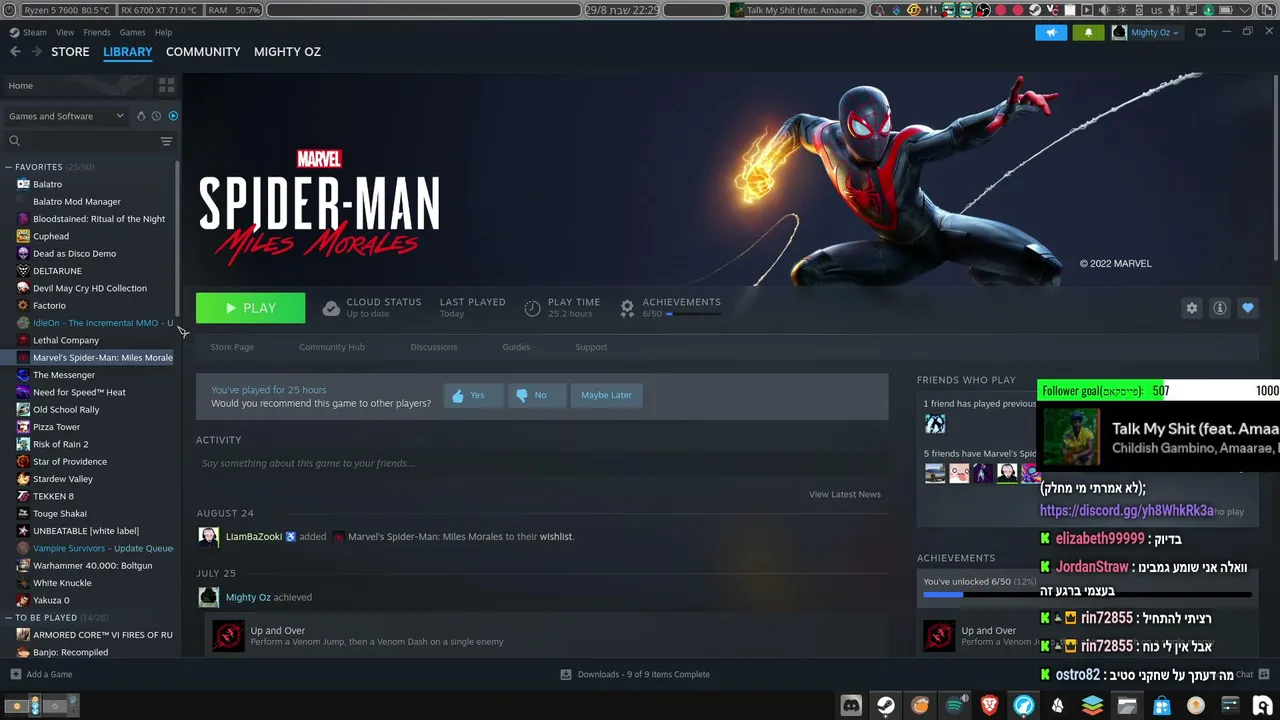
Task: Open the file manager from taskbar
Action: coord(1128,705)
